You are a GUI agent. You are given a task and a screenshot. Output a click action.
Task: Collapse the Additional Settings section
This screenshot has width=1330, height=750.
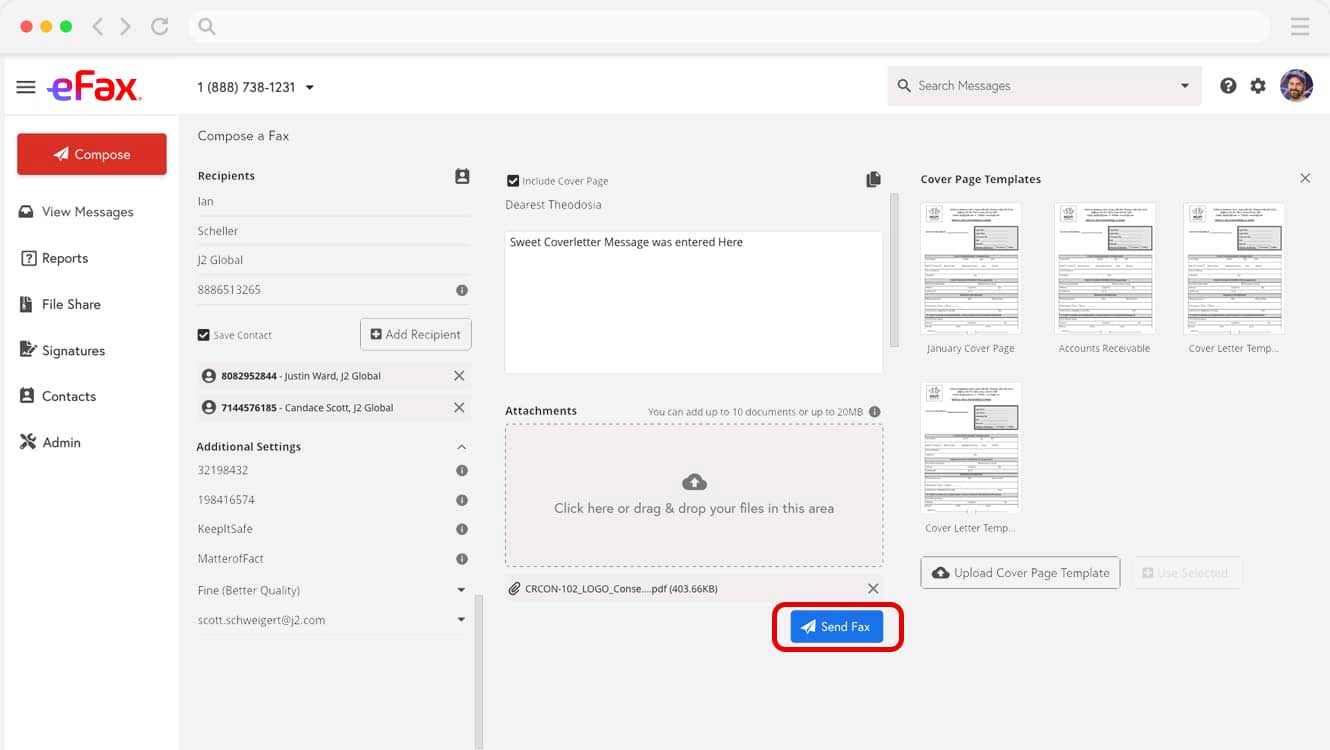461,446
